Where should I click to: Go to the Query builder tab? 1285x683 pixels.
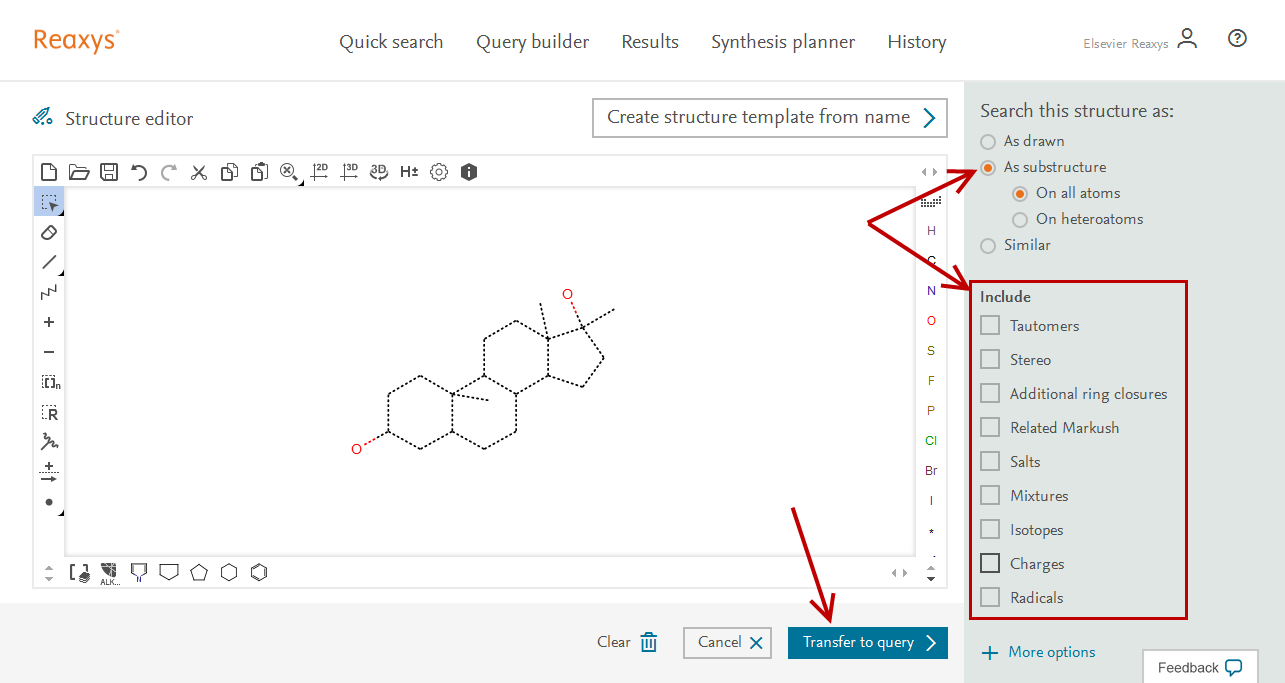click(532, 42)
